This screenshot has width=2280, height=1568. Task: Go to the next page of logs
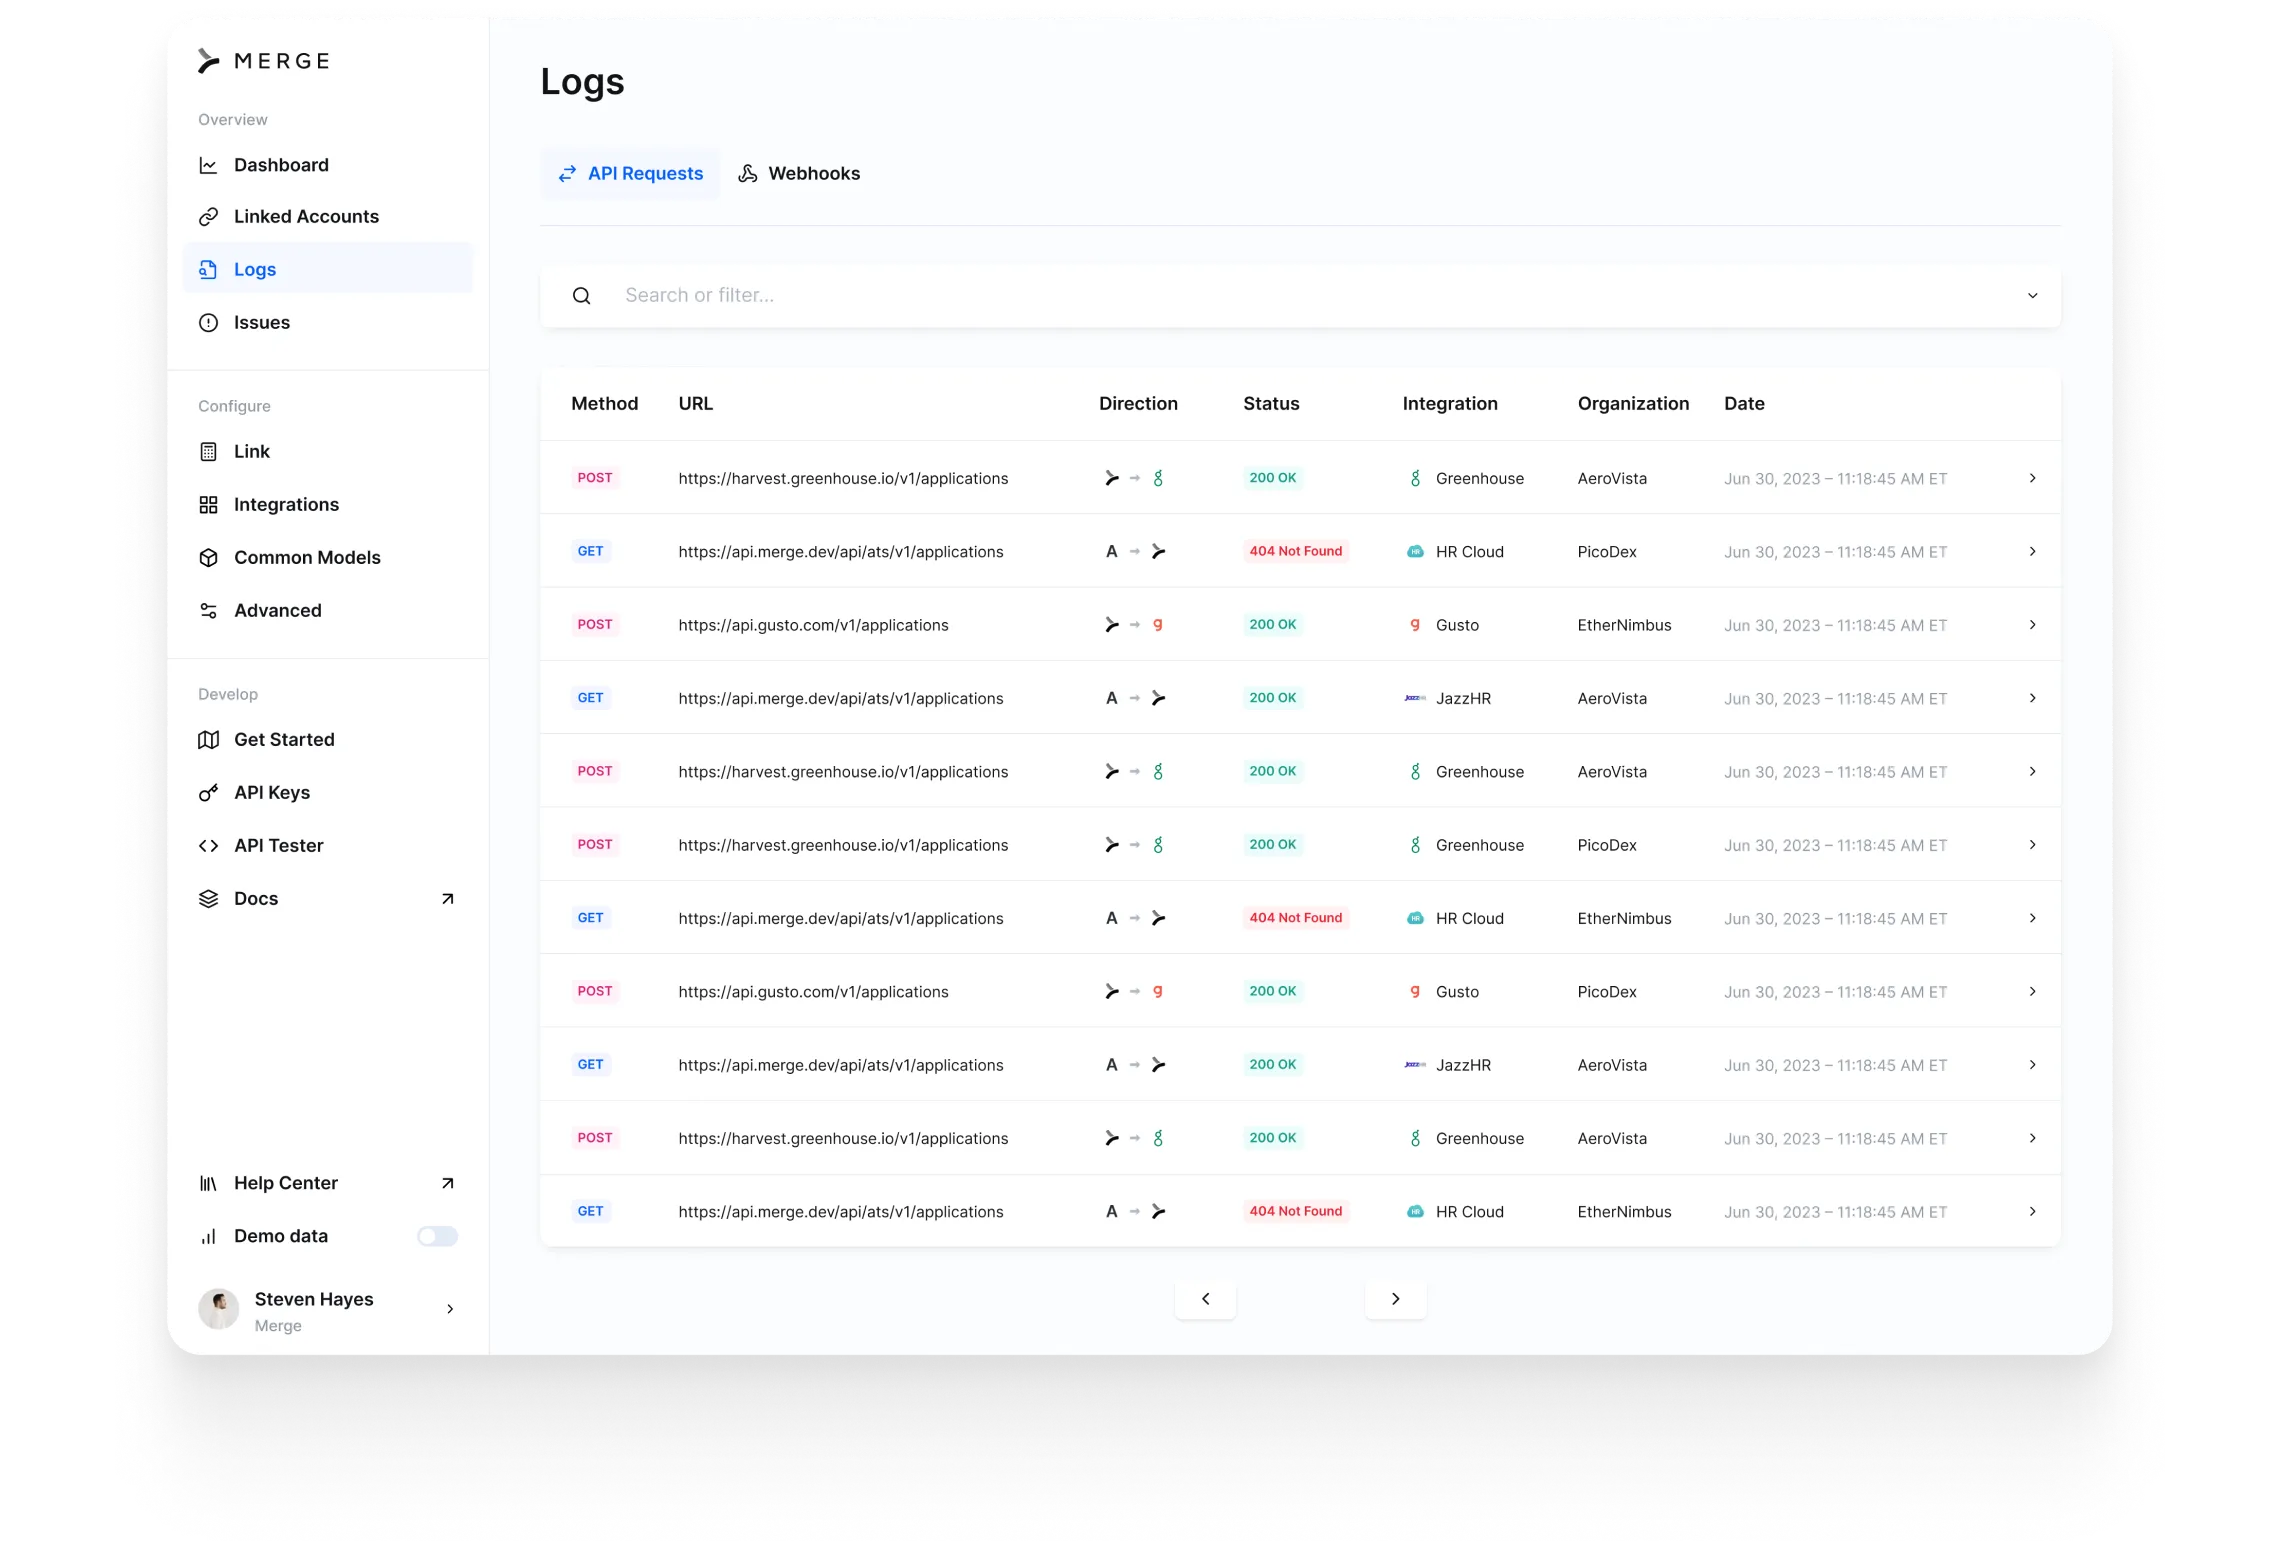pyautogui.click(x=1396, y=1299)
